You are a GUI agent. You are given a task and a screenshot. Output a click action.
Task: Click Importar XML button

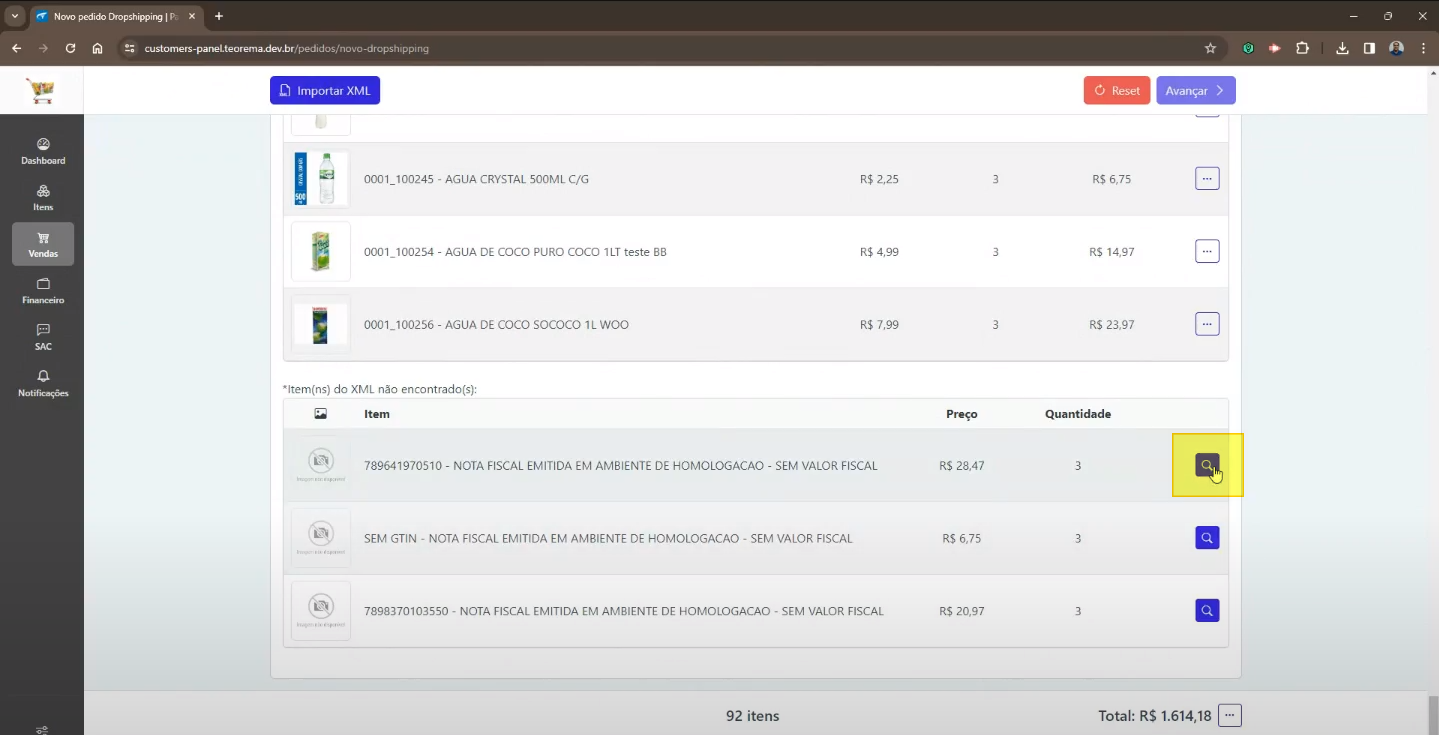click(x=325, y=90)
